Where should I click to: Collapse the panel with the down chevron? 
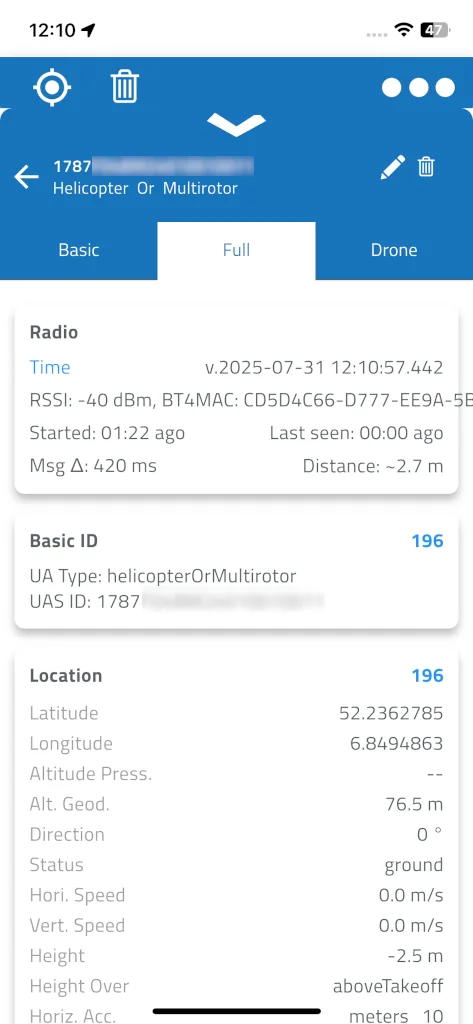pyautogui.click(x=236, y=124)
